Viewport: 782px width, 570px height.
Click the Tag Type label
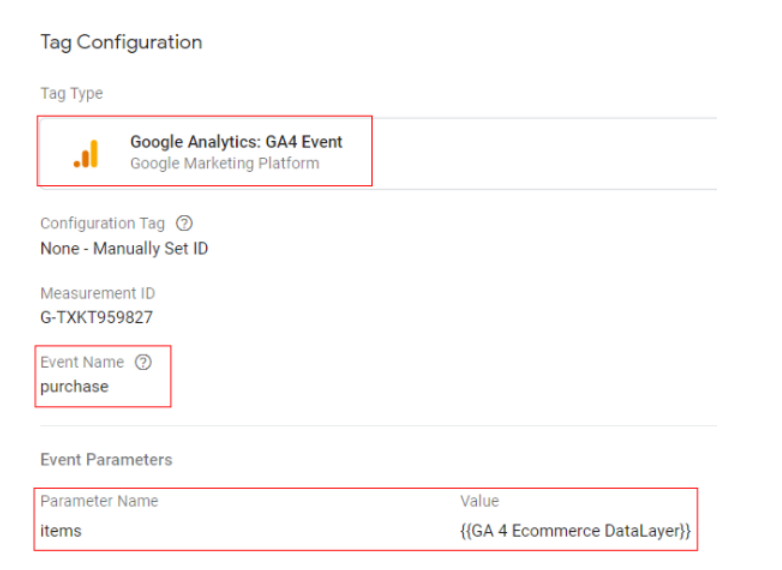(71, 93)
